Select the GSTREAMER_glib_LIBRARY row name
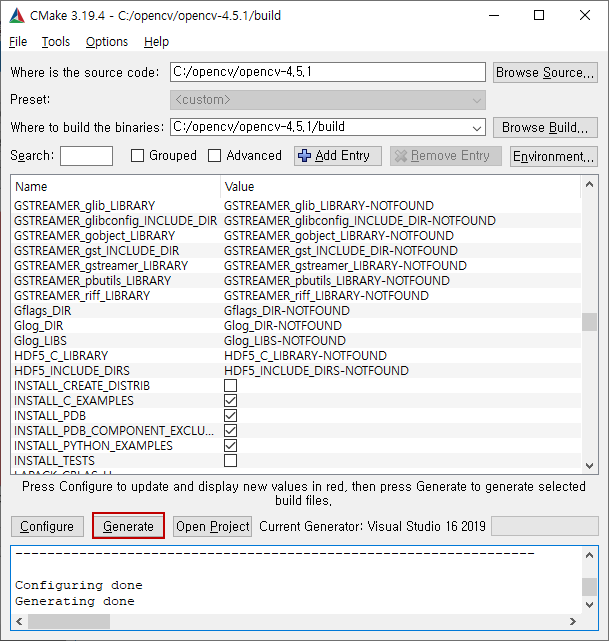The width and height of the screenshot is (609, 641). (x=85, y=206)
